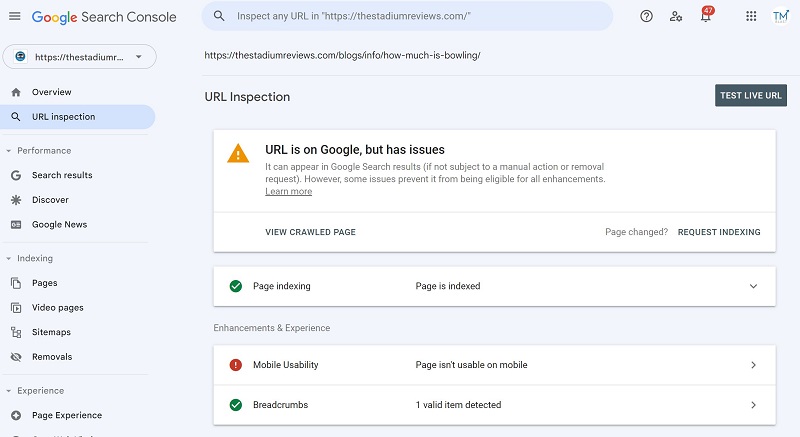This screenshot has height=437, width=800.
Task: Click the orange warning triangle icon
Action: (238, 153)
